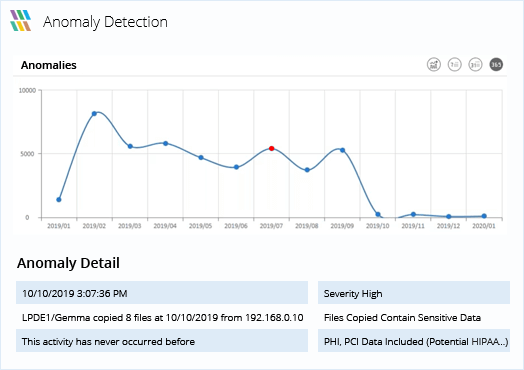The image size is (524, 370).
Task: Select the 'LPDE1/Gemma copied 8 files' row
Action: click(162, 317)
